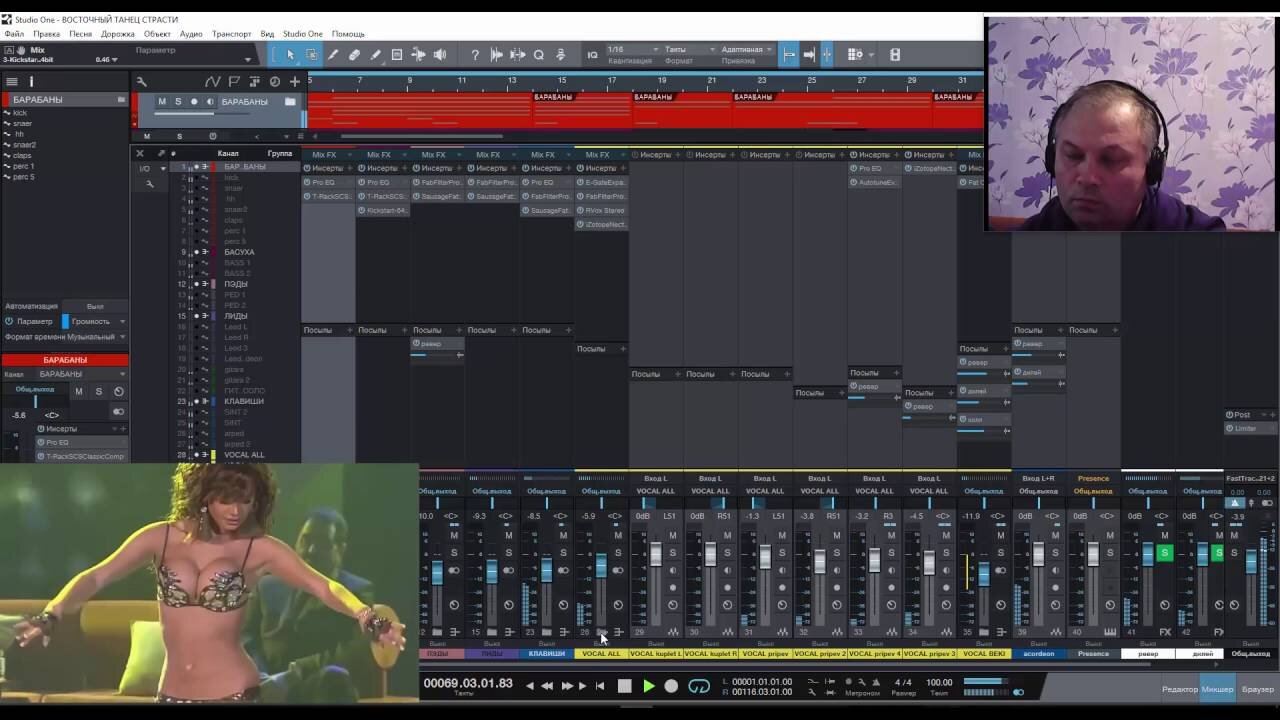Close the mixer console X icon
This screenshot has width=1280, height=720.
139,153
